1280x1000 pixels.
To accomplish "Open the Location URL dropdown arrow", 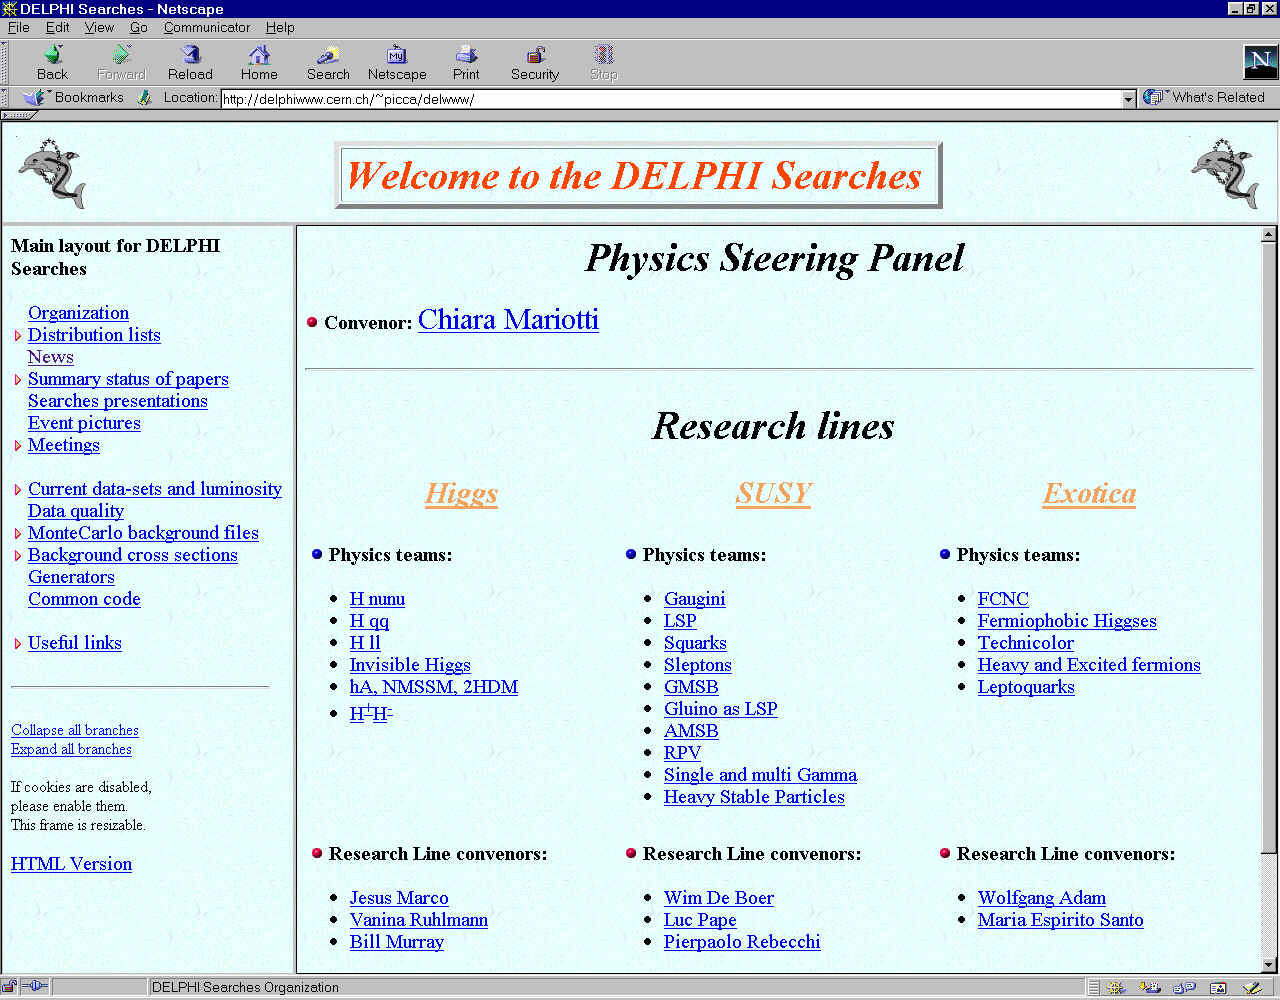I will point(1129,98).
